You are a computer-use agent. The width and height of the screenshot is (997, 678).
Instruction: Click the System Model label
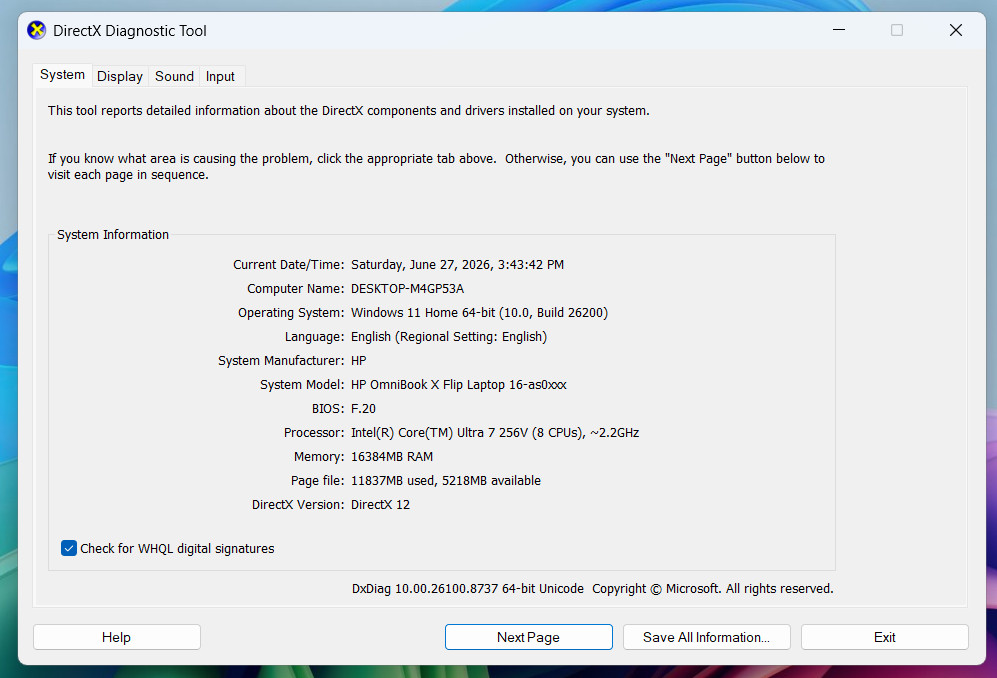pyautogui.click(x=302, y=385)
